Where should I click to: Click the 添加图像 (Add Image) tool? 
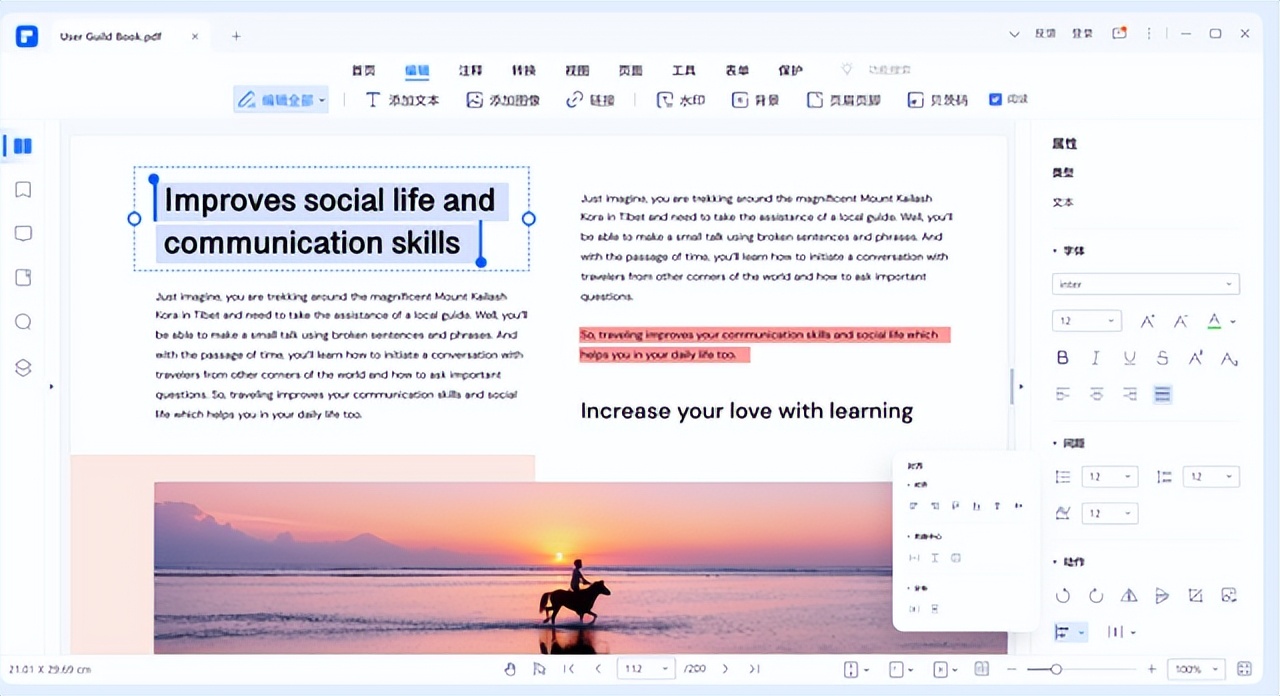click(x=502, y=100)
